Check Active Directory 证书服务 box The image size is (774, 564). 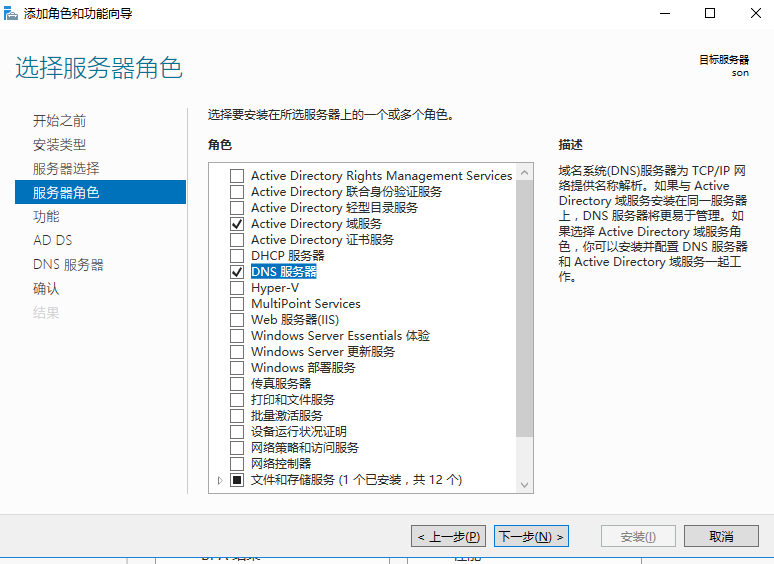click(x=237, y=240)
